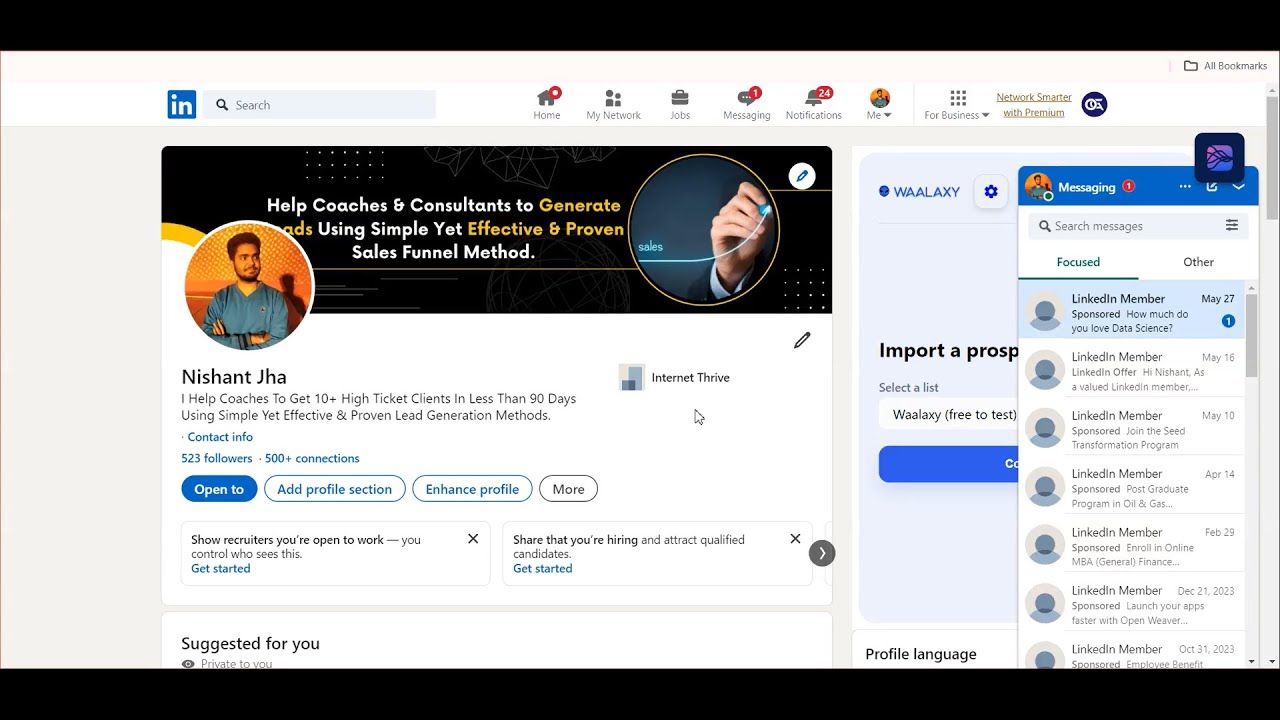
Task: Click the floating purple extension icon
Action: pyautogui.click(x=1219, y=157)
